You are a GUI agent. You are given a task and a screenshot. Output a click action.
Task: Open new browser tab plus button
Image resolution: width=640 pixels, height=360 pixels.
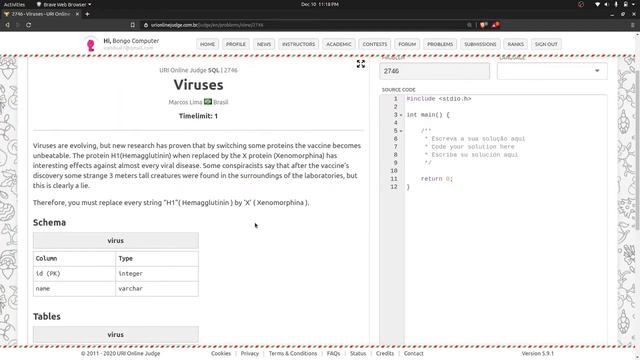coord(87,14)
